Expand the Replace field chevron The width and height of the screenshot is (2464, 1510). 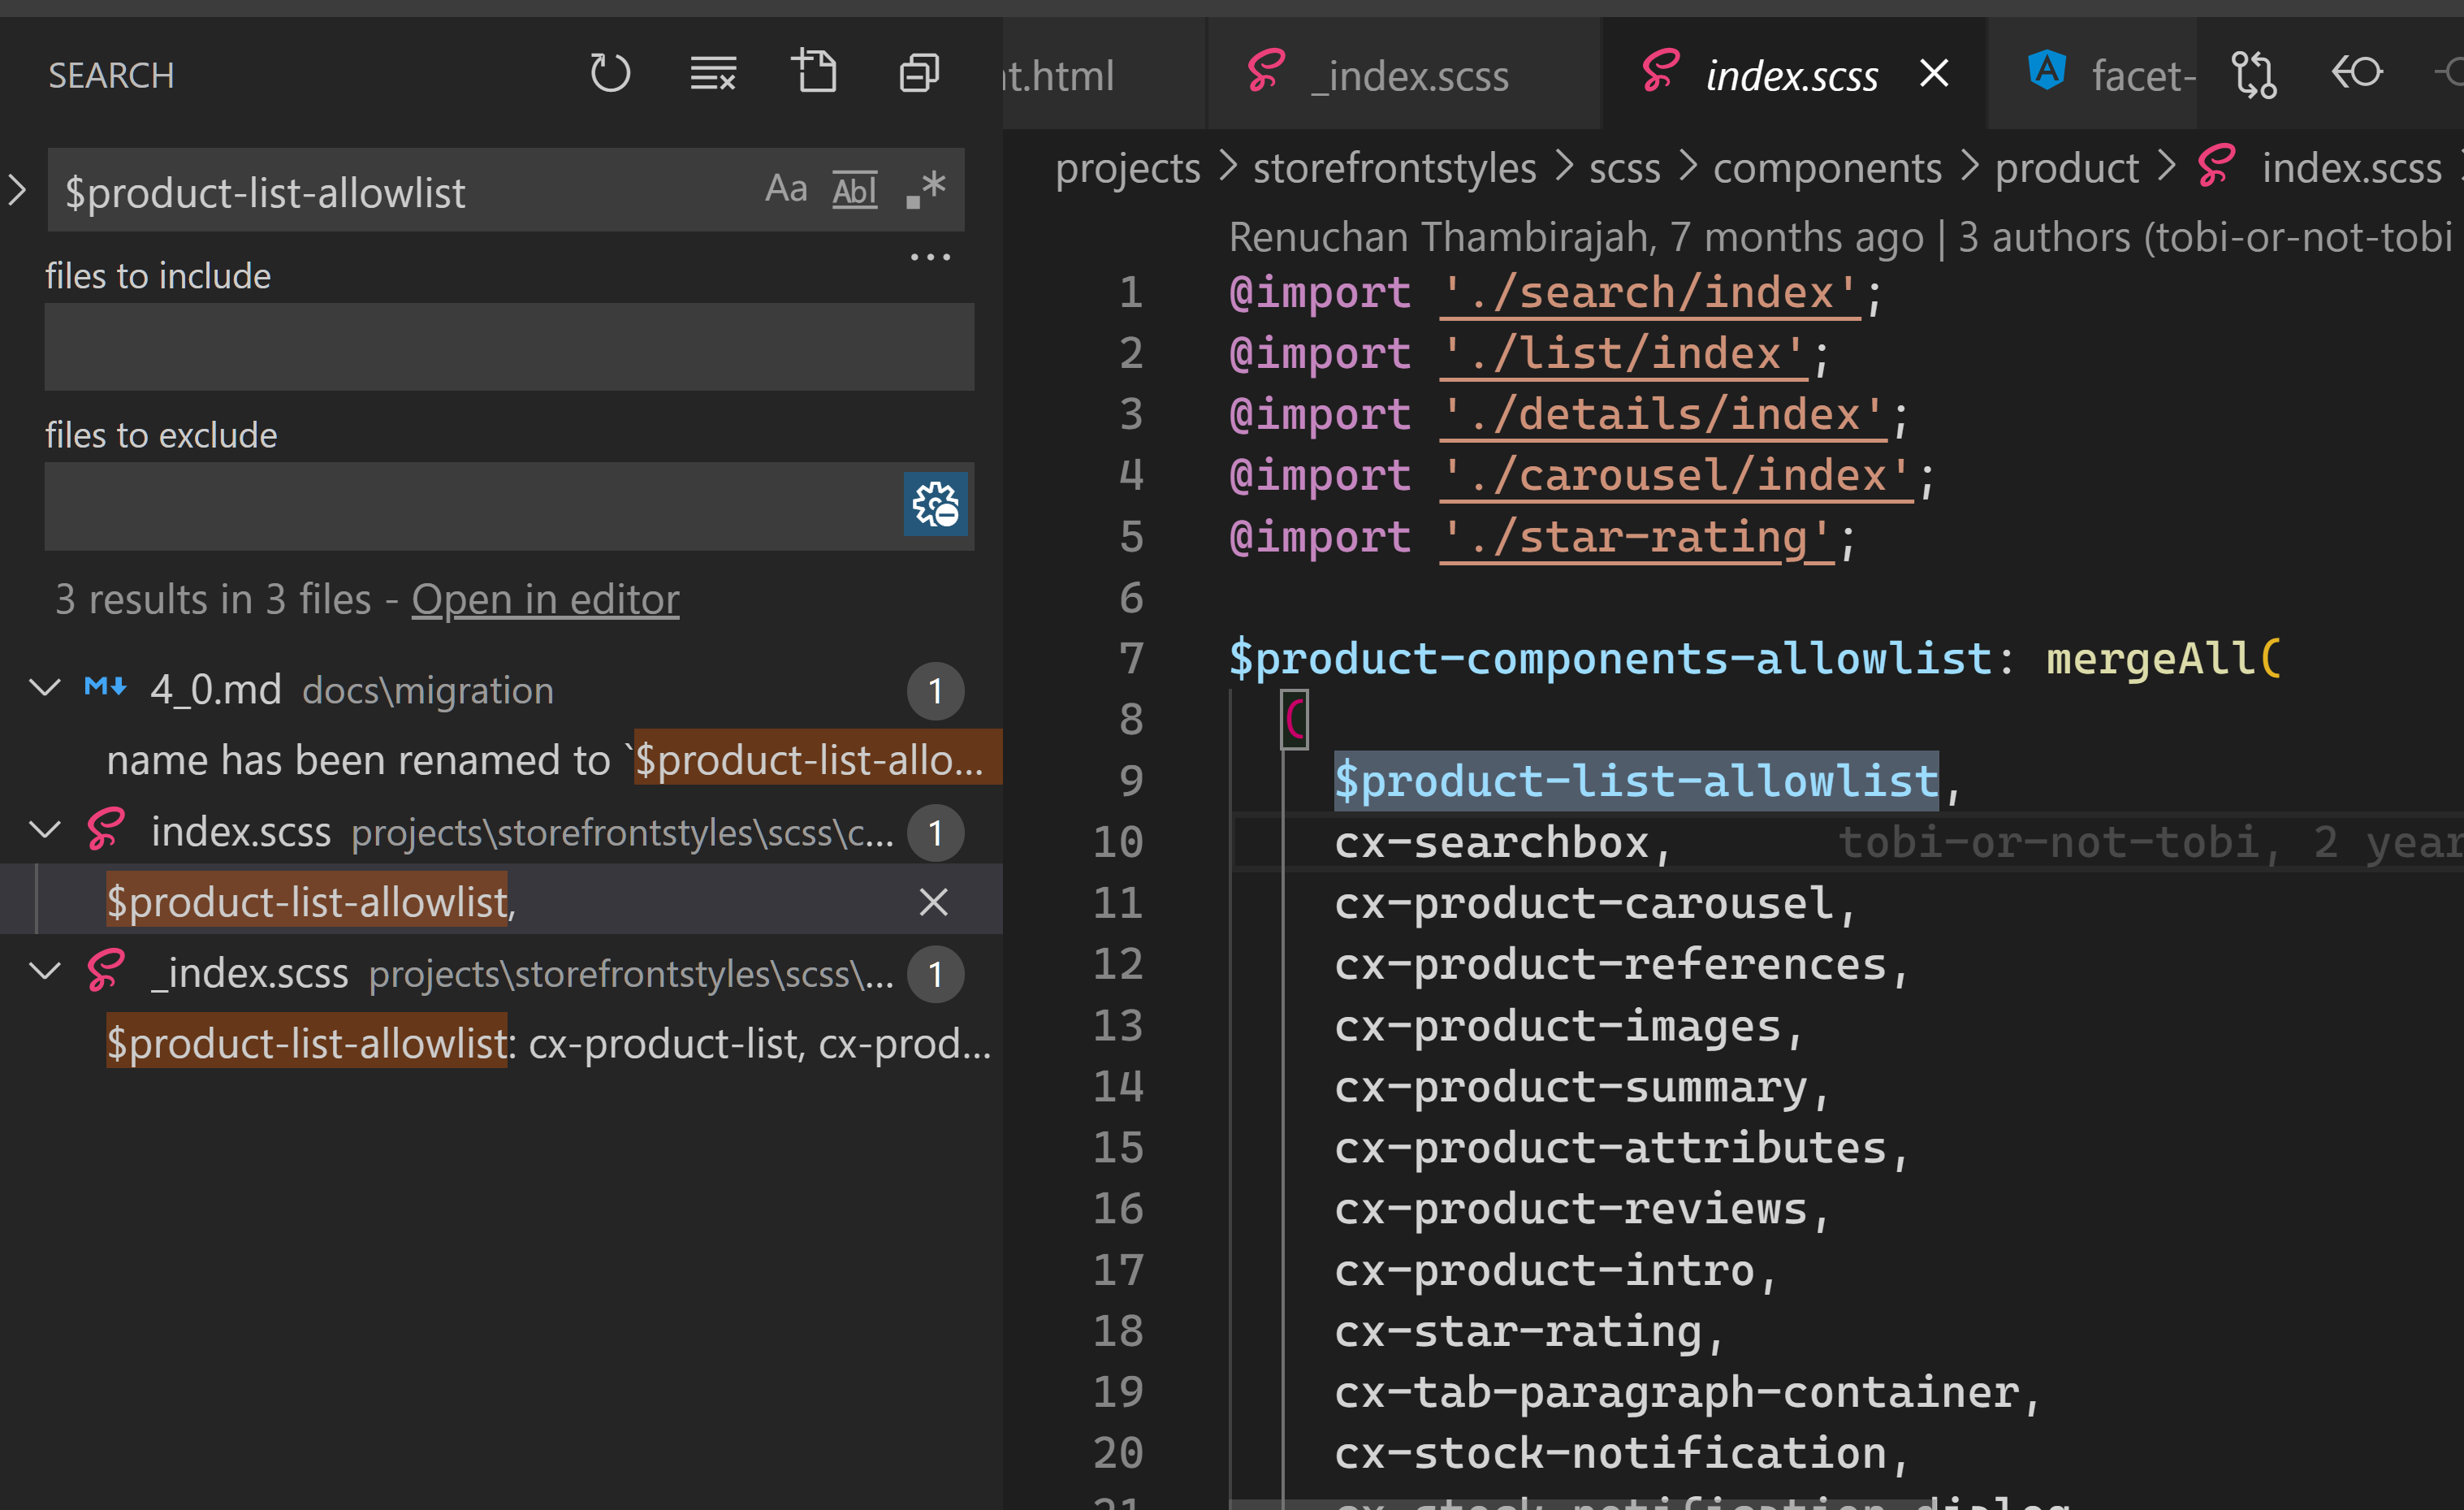[x=18, y=190]
